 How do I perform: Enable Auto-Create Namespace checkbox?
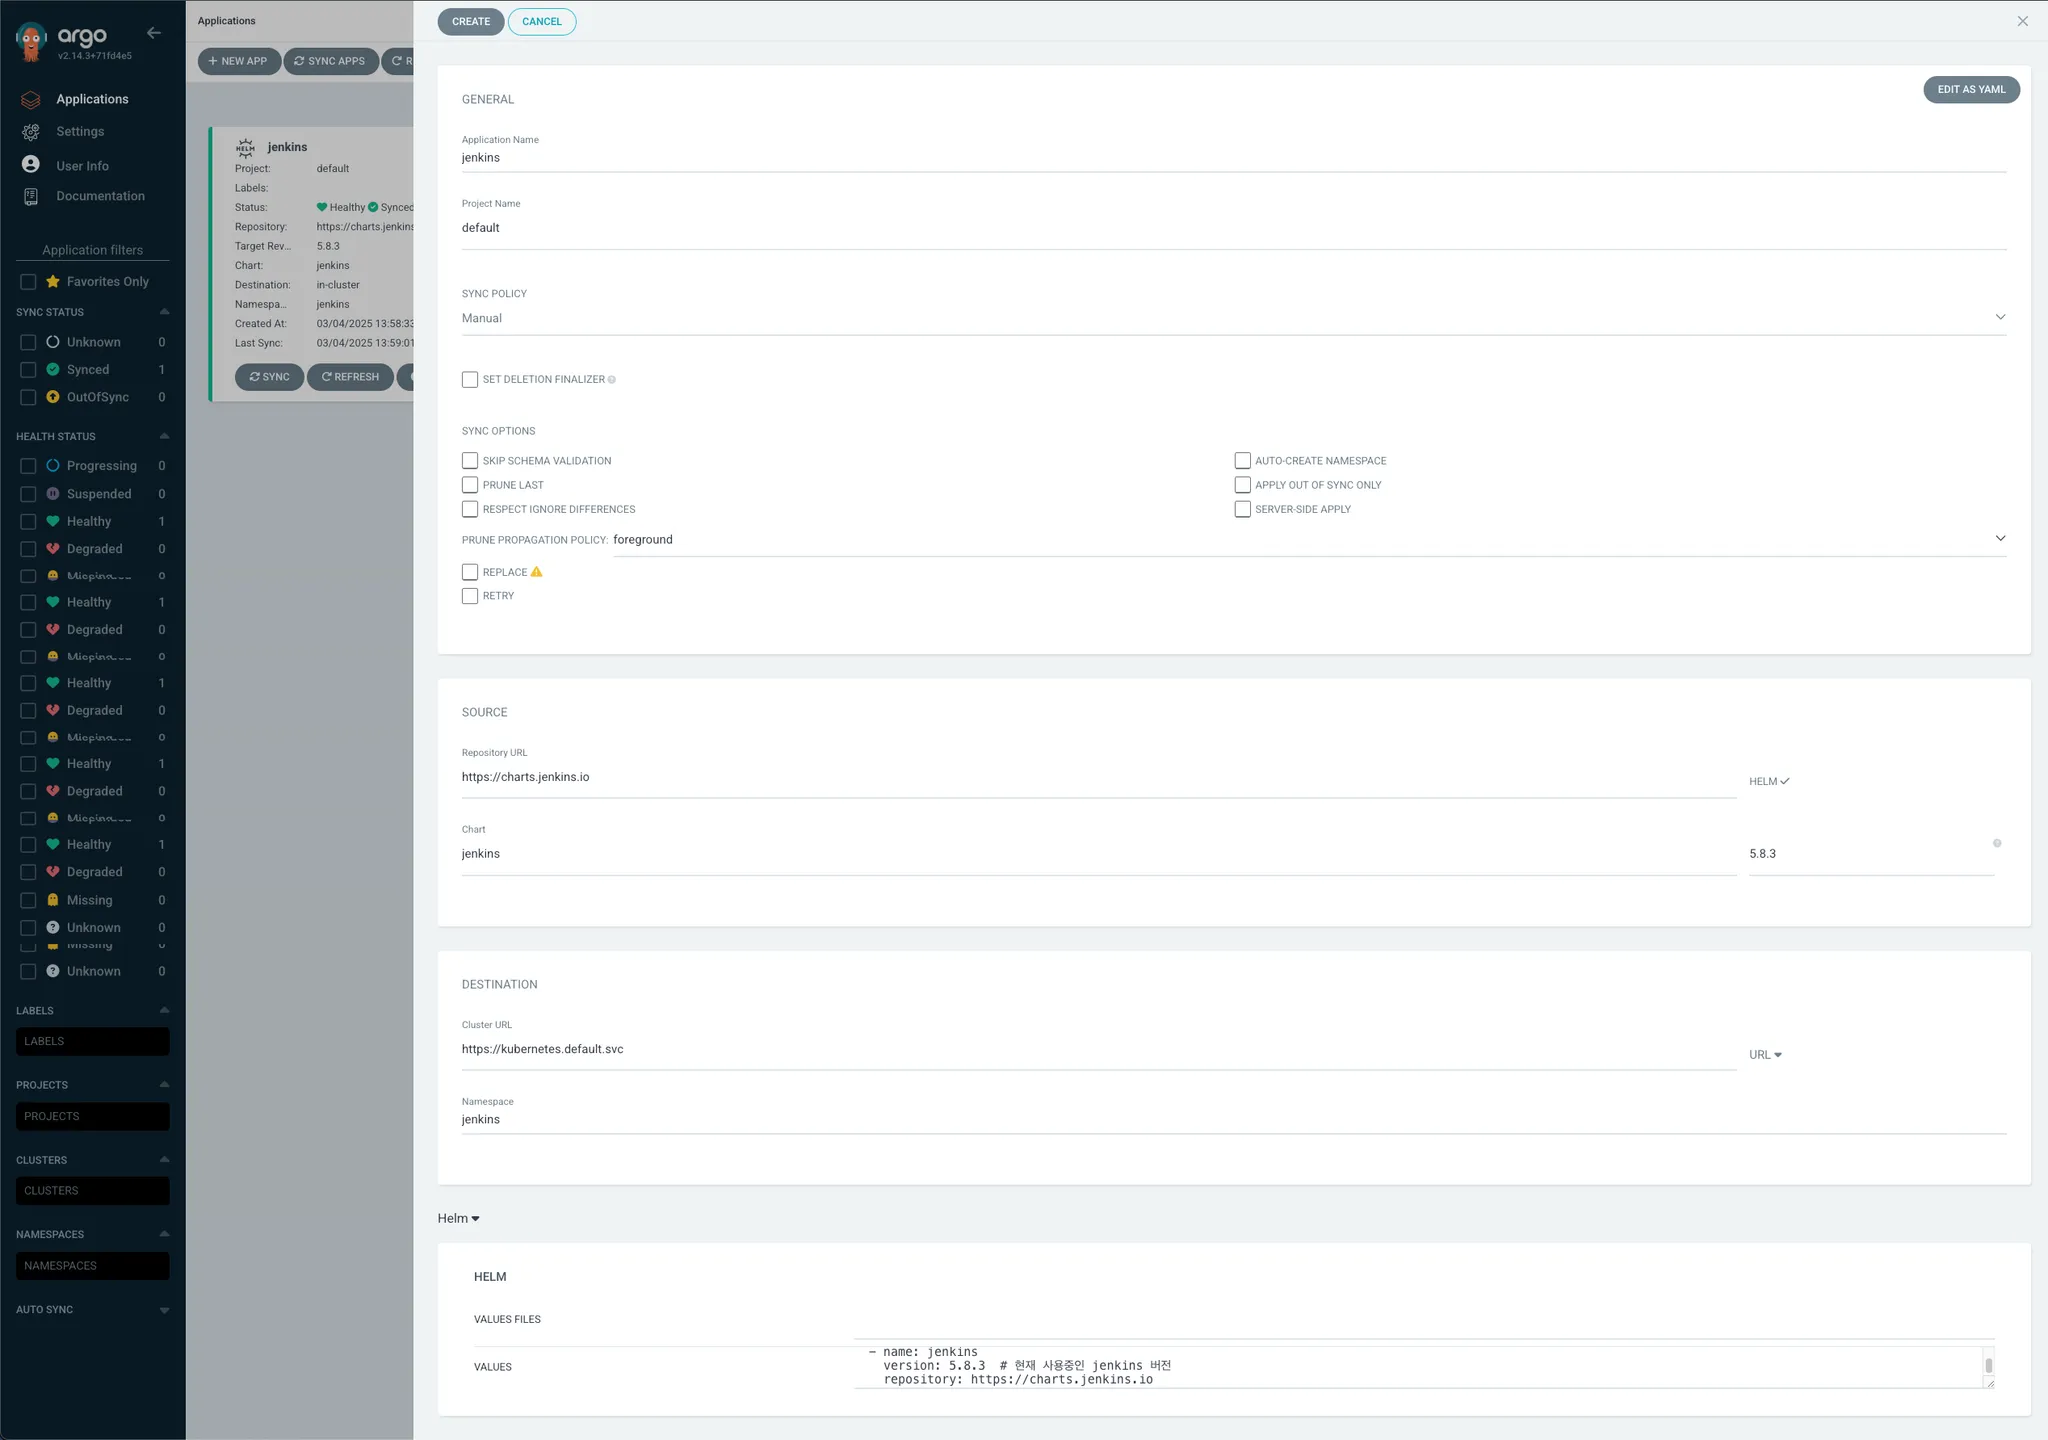pos(1242,461)
